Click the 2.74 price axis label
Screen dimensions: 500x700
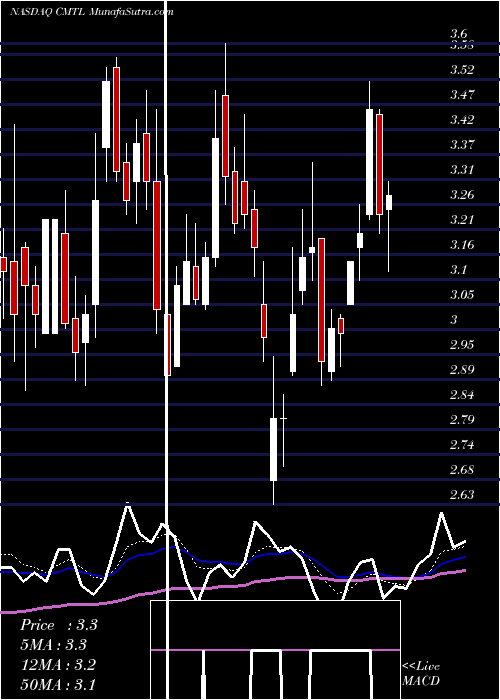[462, 445]
